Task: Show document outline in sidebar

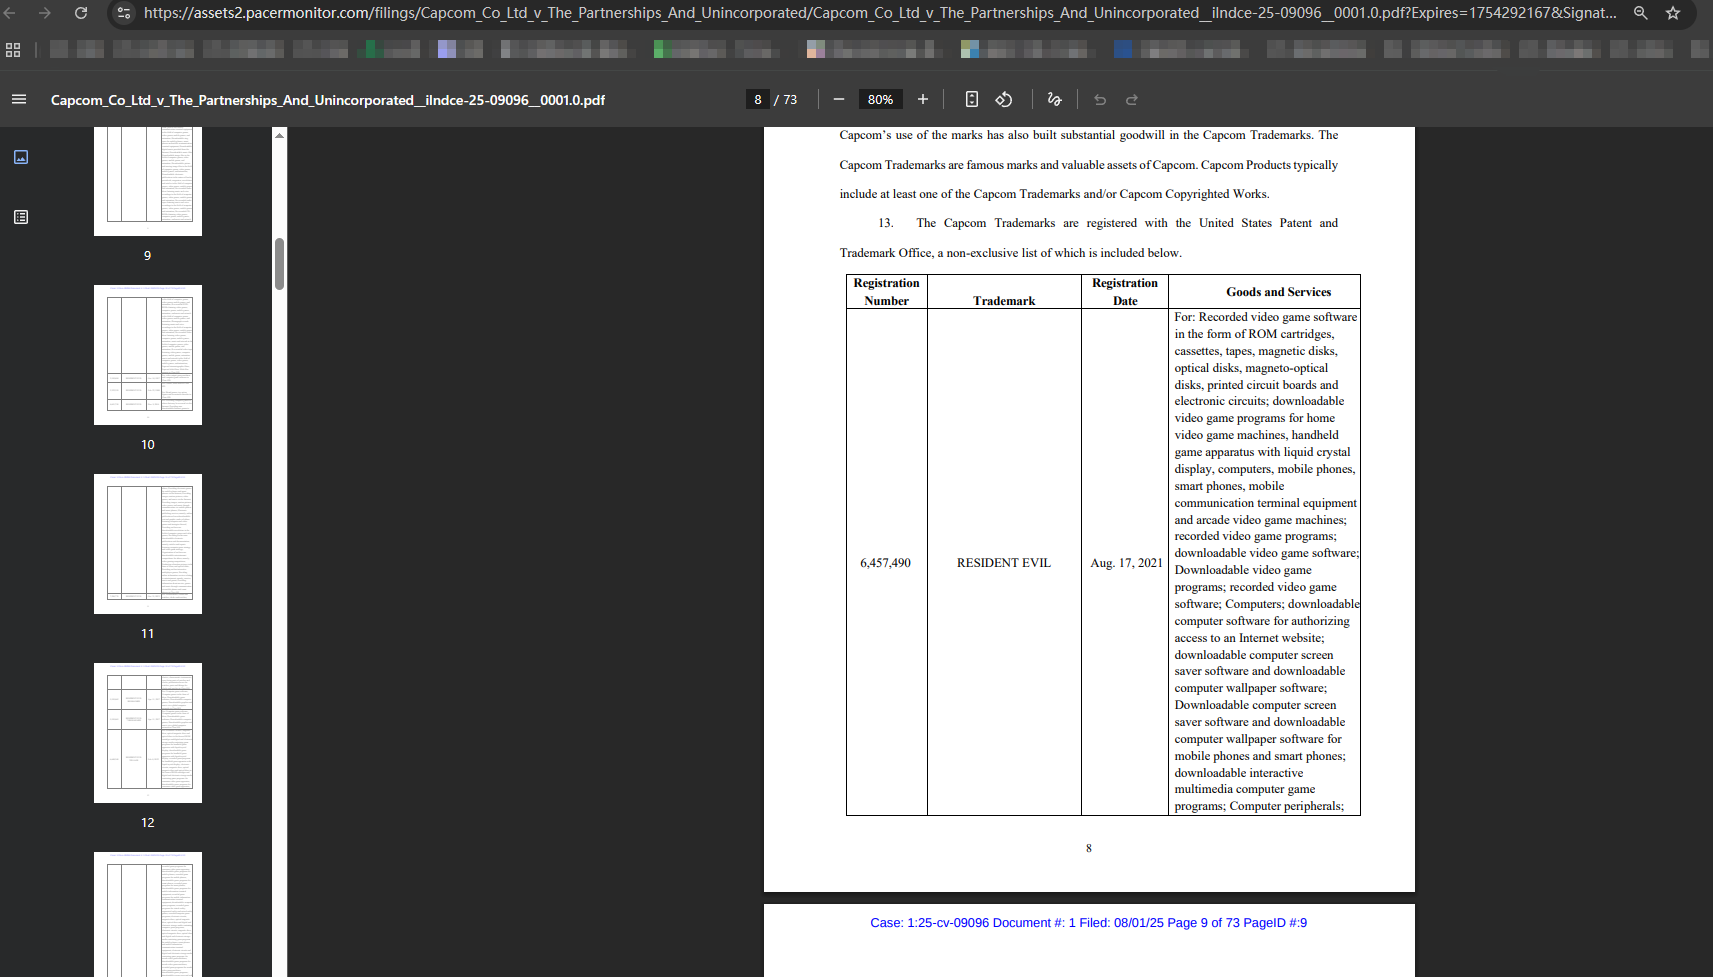Action: [21, 217]
